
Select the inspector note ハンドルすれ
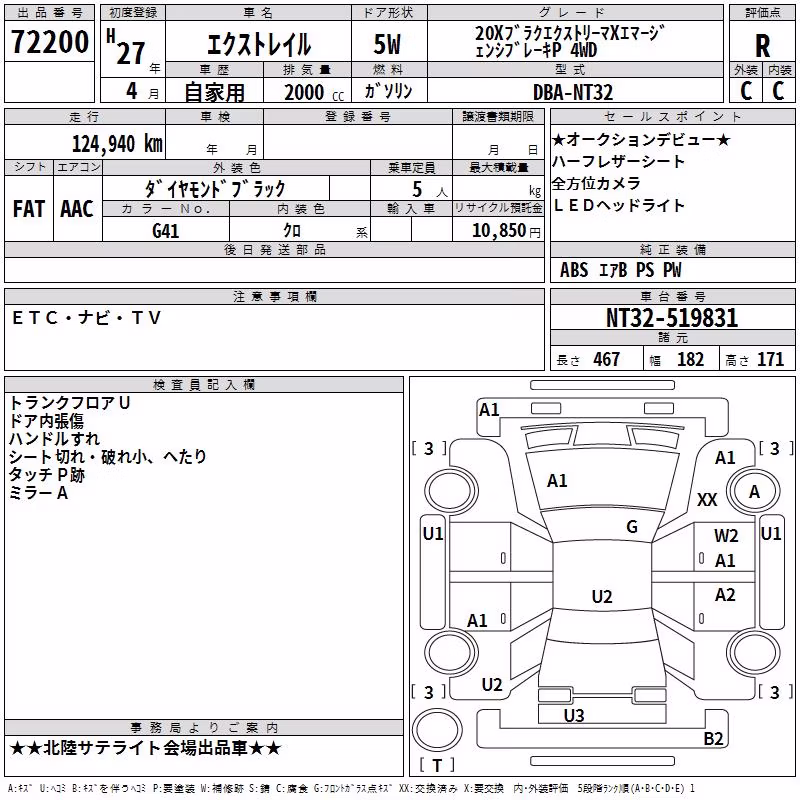55,439
